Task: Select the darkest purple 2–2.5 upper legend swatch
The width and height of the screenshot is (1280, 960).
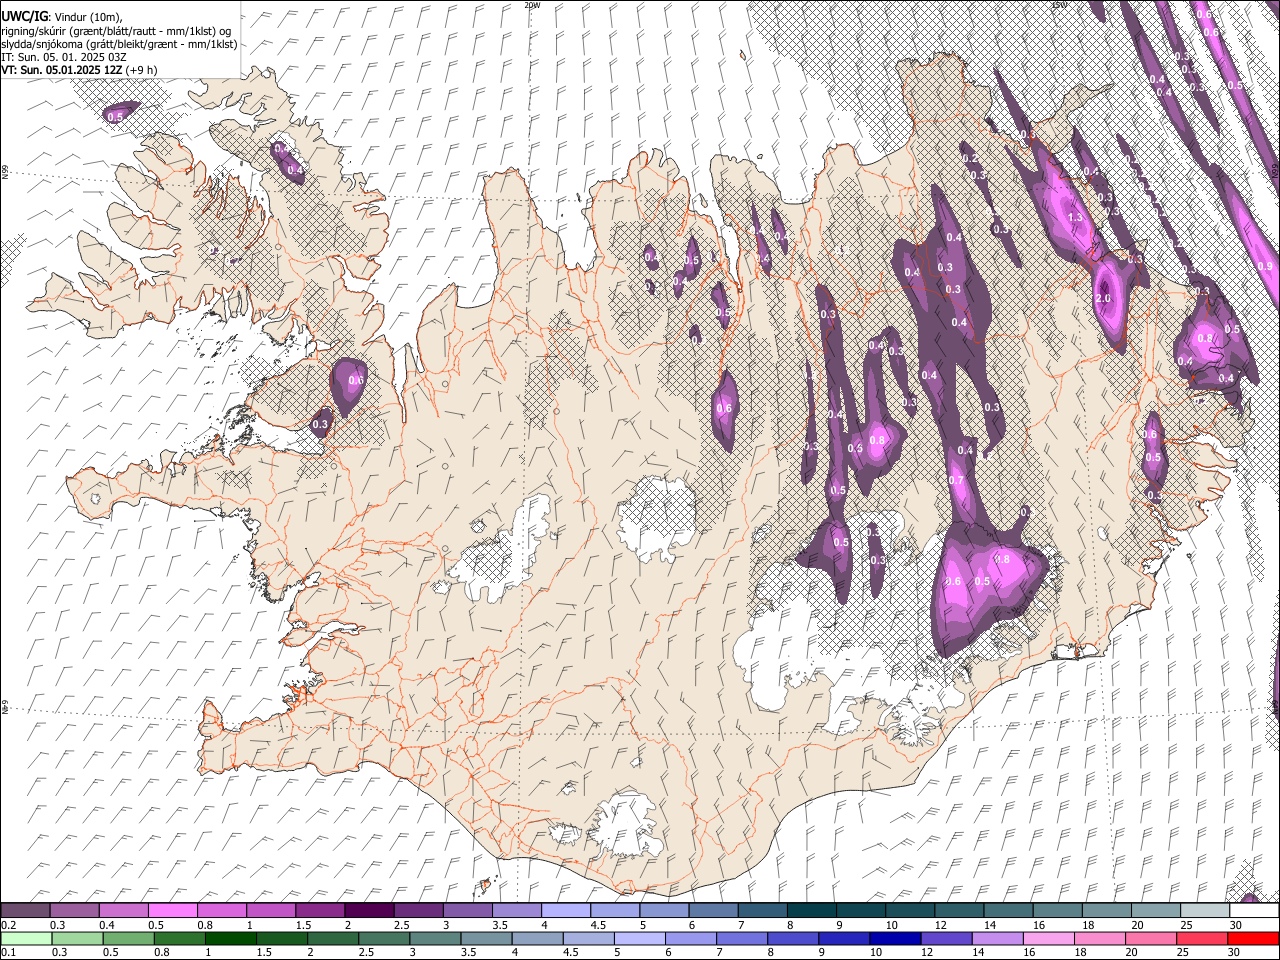Action: [369, 911]
